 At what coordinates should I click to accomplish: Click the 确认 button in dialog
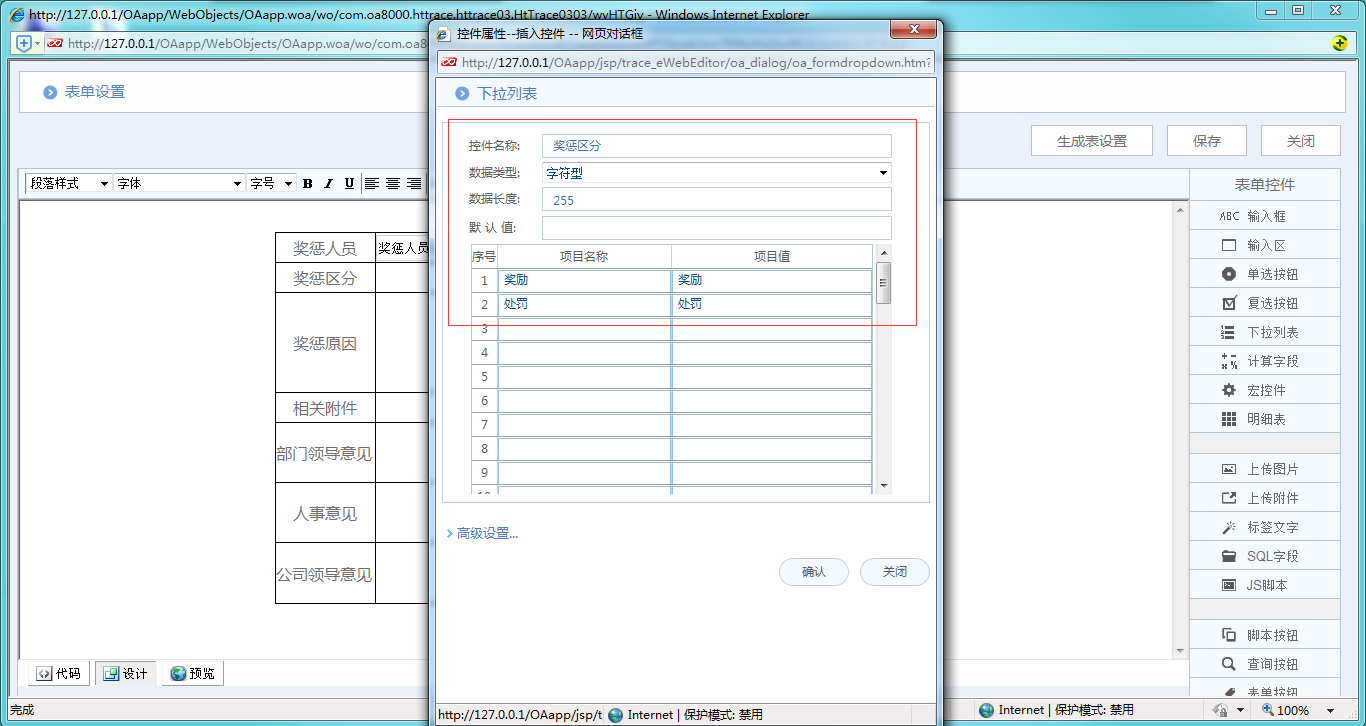click(x=813, y=572)
